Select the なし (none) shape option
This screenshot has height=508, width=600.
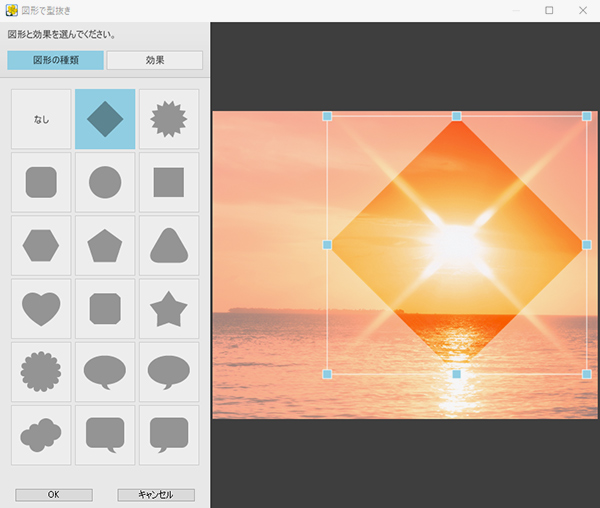(41, 120)
